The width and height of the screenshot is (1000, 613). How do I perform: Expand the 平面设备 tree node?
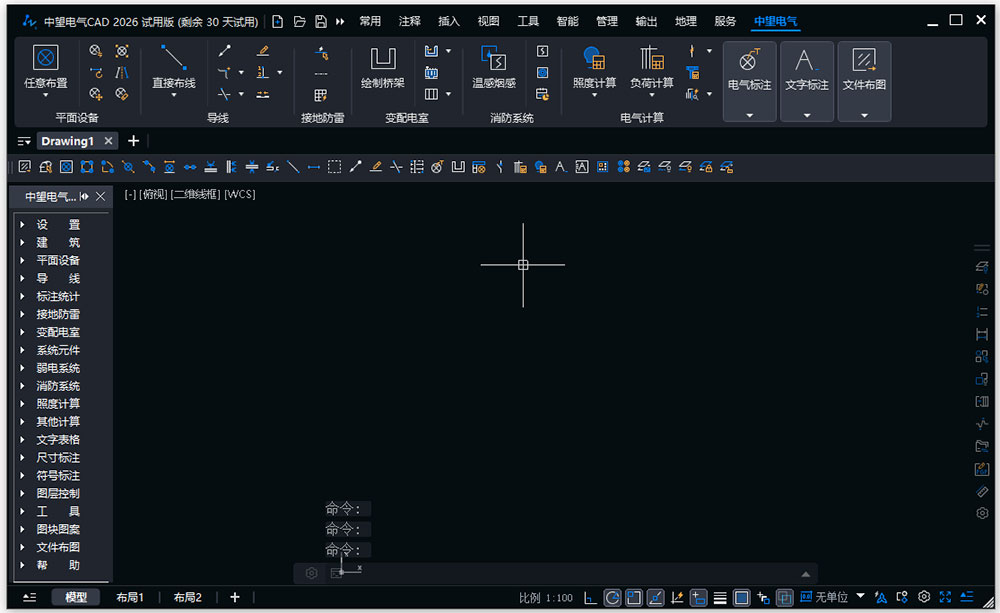[22, 260]
